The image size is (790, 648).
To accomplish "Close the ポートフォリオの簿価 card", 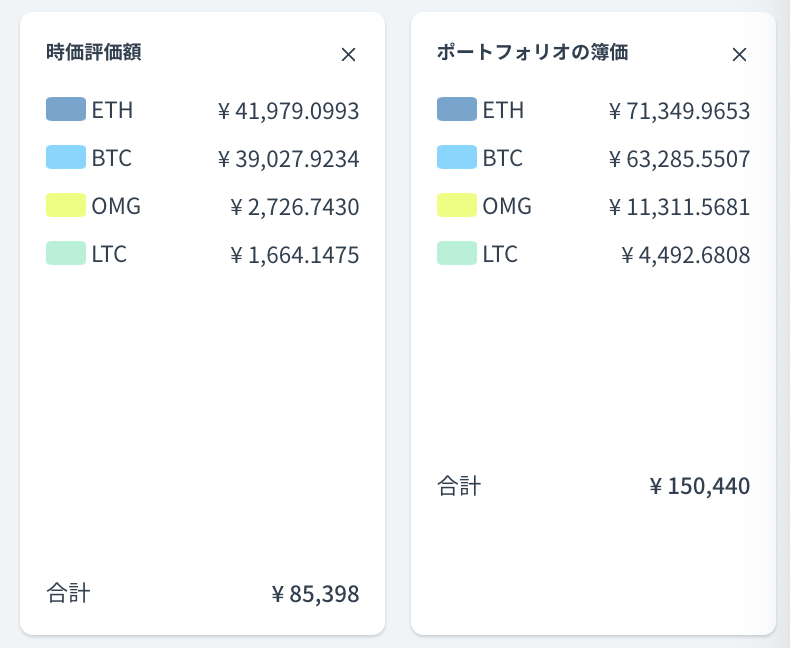I will 739,55.
